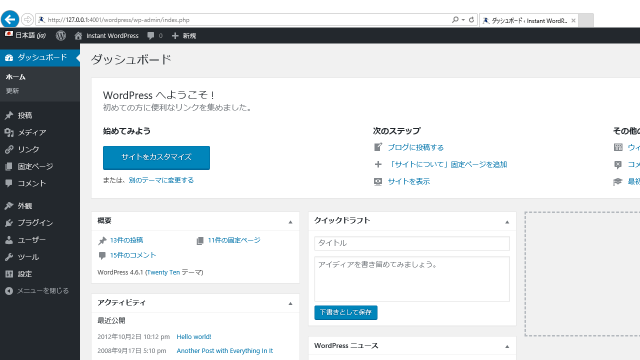Click the pin icon beside 13件の投稿
Image resolution: width=640 pixels, height=360 pixels.
click(102, 240)
